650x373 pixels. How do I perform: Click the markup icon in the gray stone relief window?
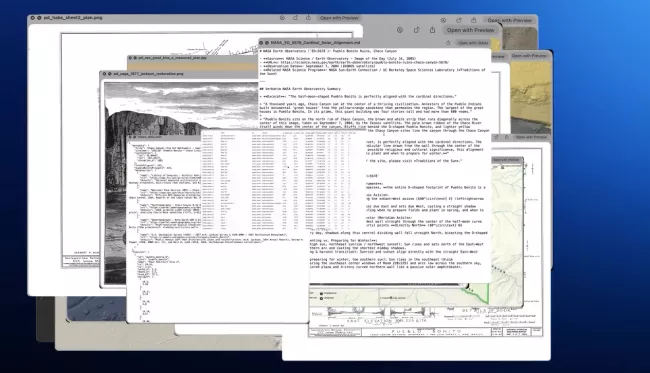(443, 20)
